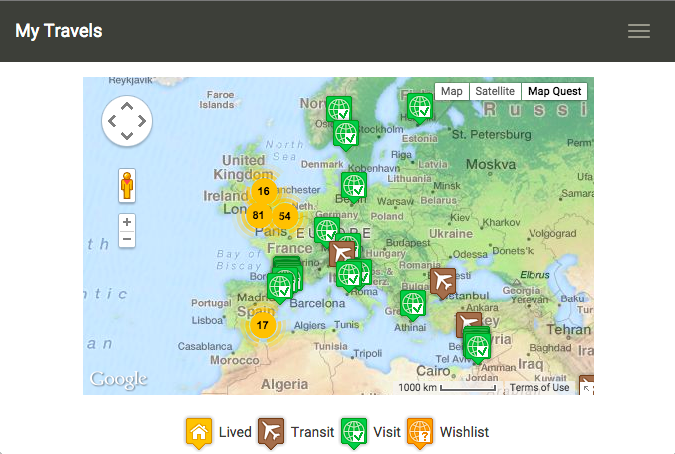This screenshot has width=675, height=454.
Task: Pan the map left with arrow
Action: [112, 121]
